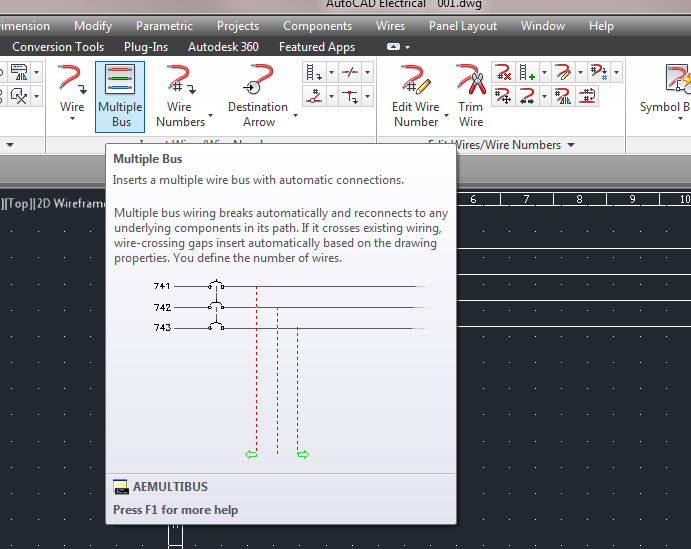Open the Parametric menu
This screenshot has height=549, width=691.
164,26
